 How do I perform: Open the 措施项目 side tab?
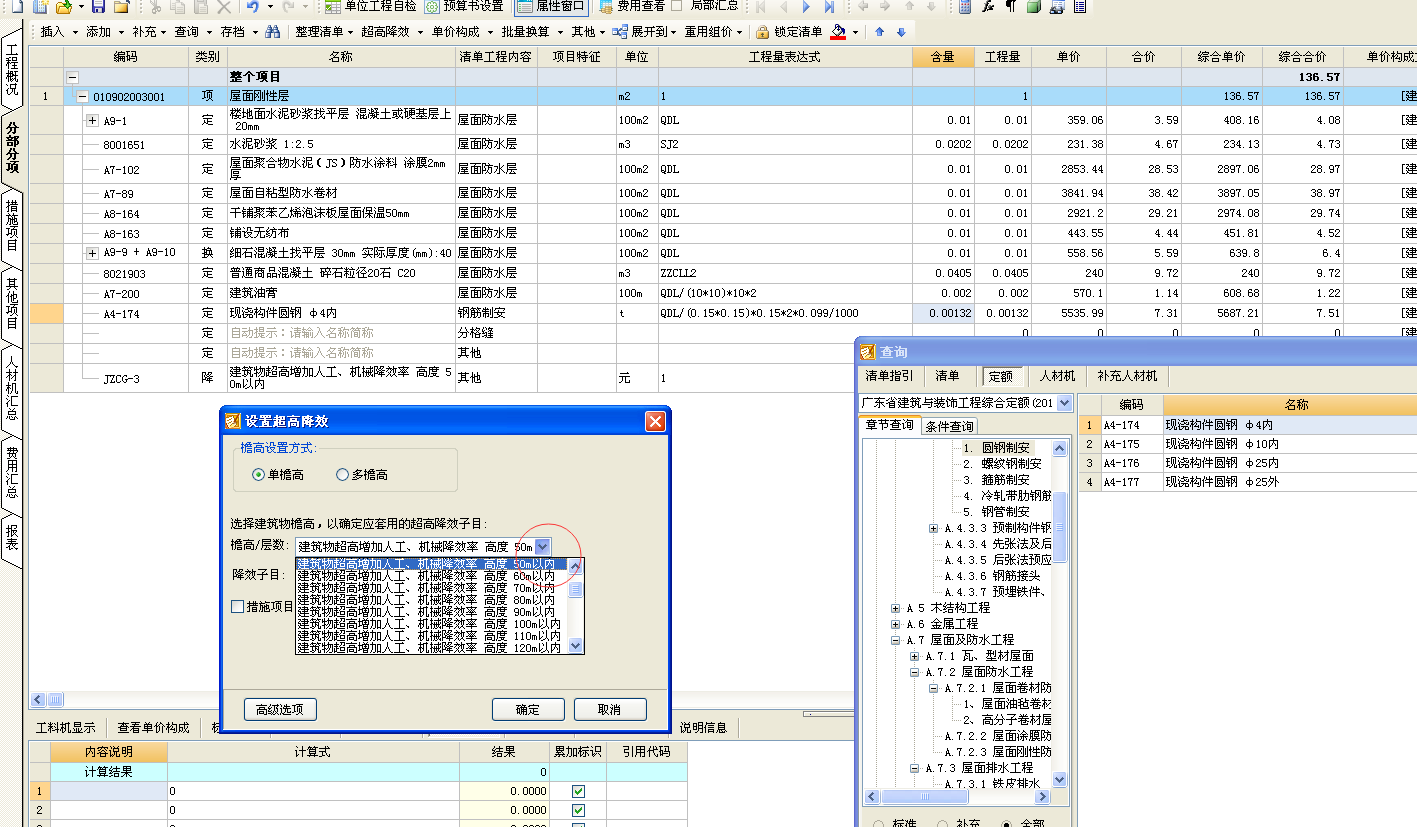pyautogui.click(x=12, y=225)
